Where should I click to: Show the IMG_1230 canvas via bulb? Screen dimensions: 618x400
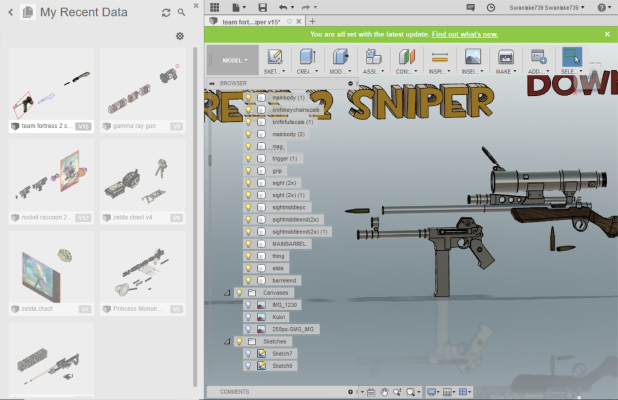point(248,305)
